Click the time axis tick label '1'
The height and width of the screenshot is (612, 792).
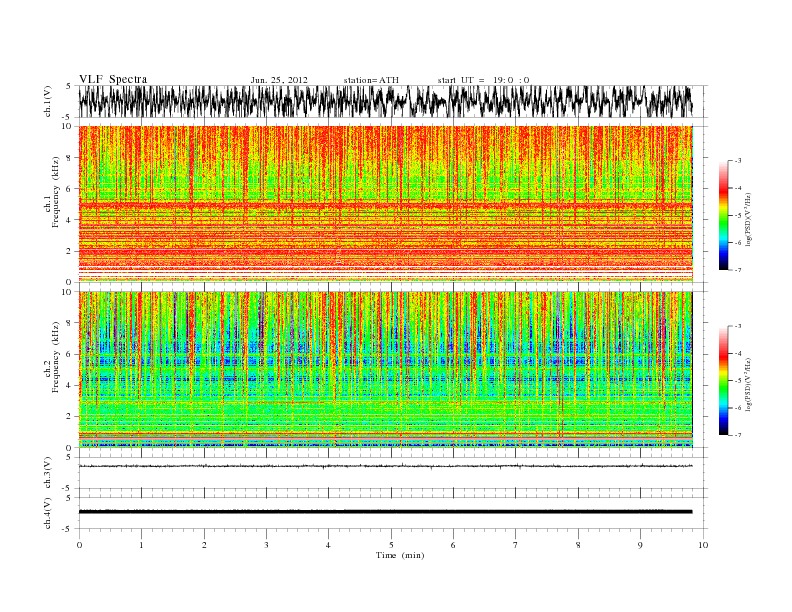coord(141,545)
